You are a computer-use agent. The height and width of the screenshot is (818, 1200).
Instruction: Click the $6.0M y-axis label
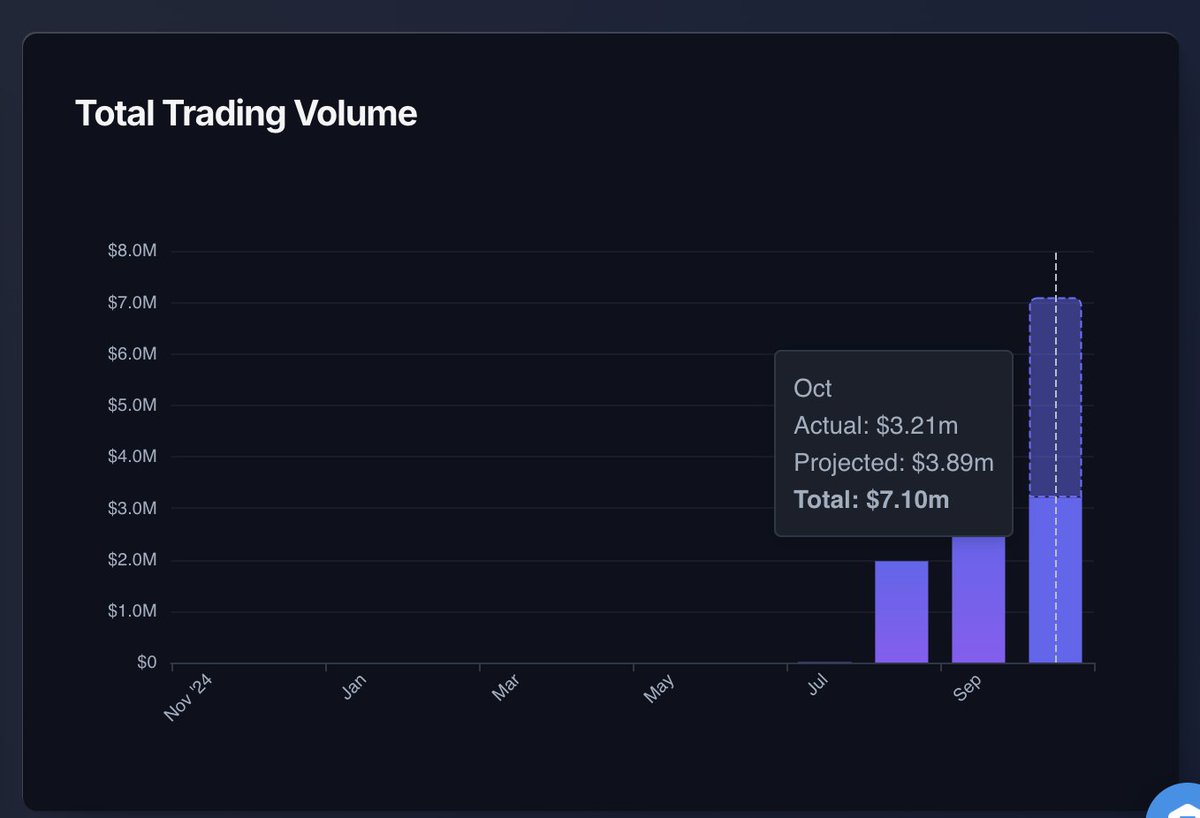coord(132,354)
